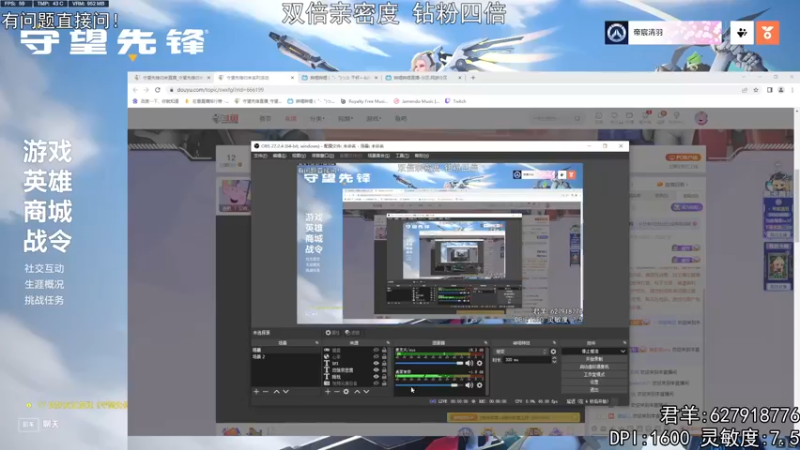Screen dimensions: 800x450
Task: Click the orange icon beside player name
Action: pyautogui.click(x=767, y=33)
